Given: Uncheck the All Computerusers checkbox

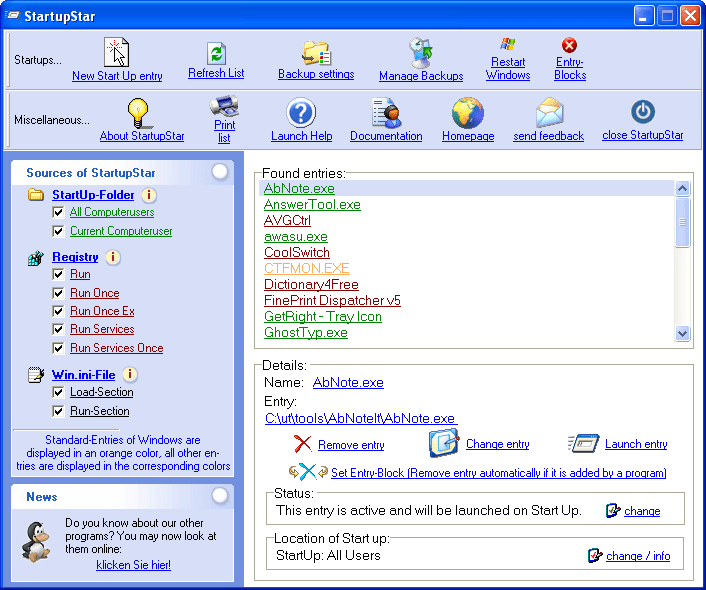Looking at the screenshot, I should point(58,212).
